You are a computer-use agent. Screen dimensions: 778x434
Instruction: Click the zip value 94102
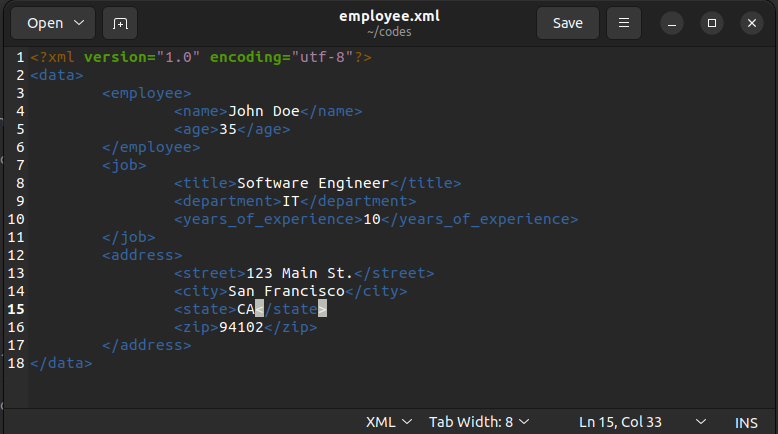click(241, 327)
